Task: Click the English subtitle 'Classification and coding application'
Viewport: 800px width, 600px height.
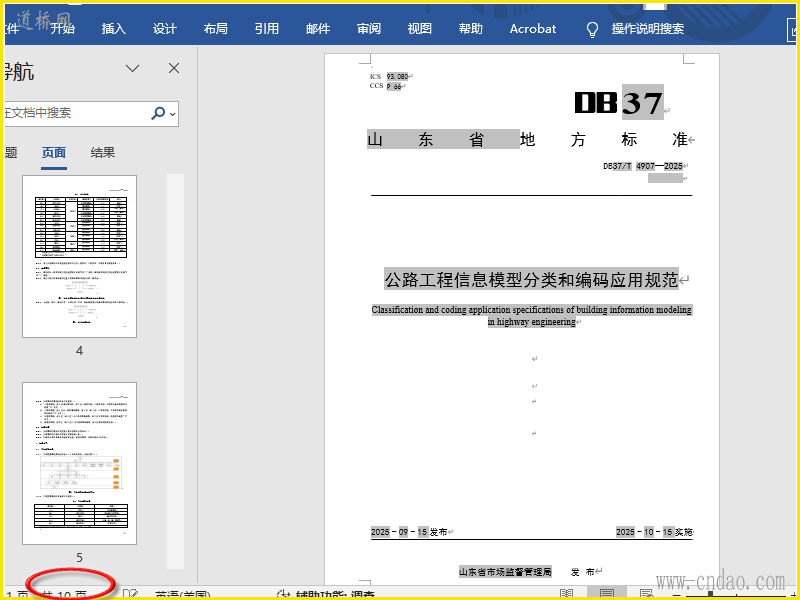Action: coord(532,310)
